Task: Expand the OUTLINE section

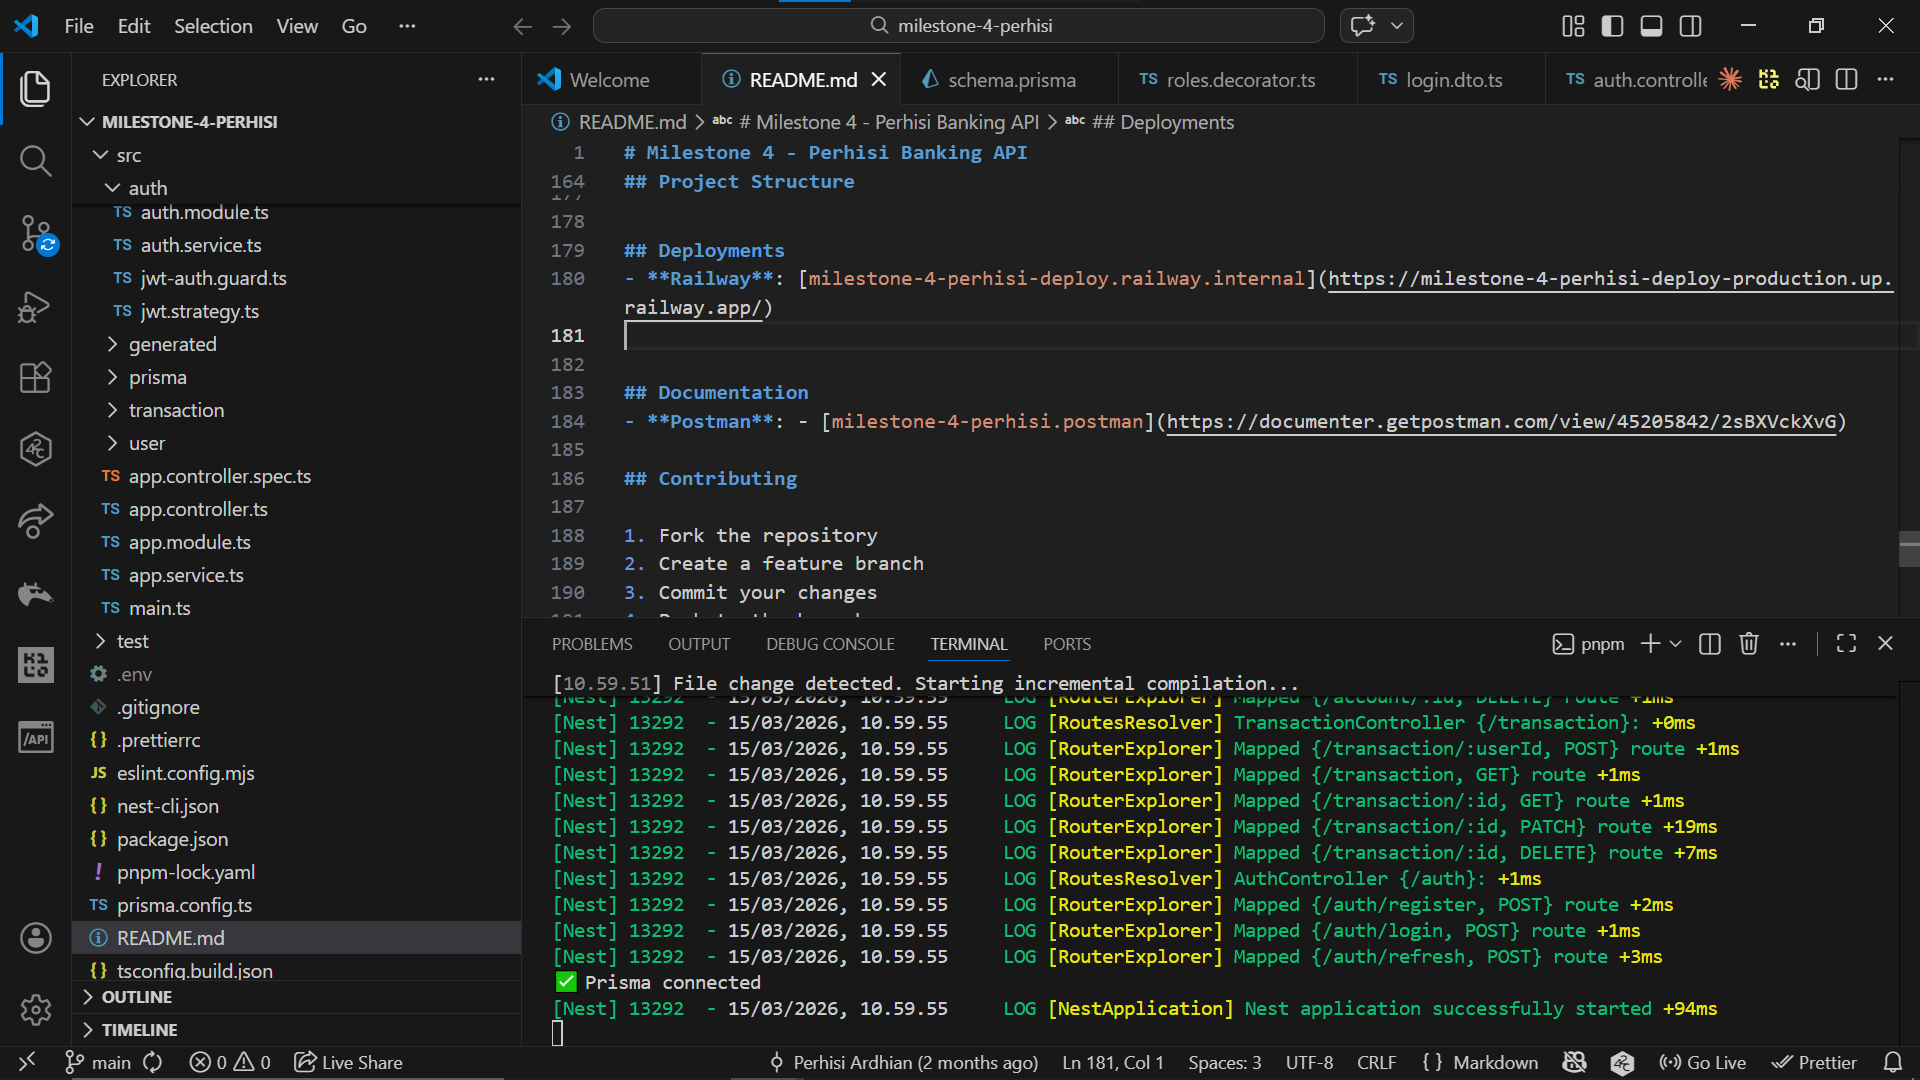Action: click(137, 997)
